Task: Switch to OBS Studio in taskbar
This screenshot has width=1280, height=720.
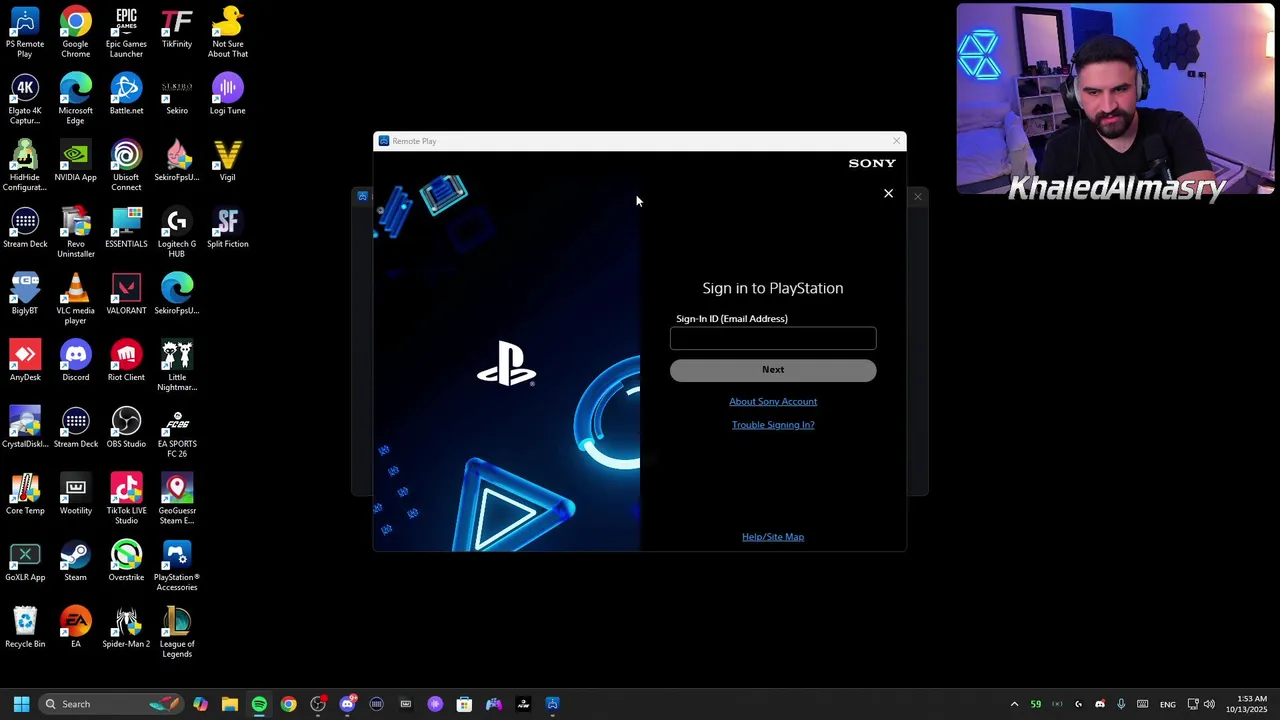Action: click(x=318, y=704)
